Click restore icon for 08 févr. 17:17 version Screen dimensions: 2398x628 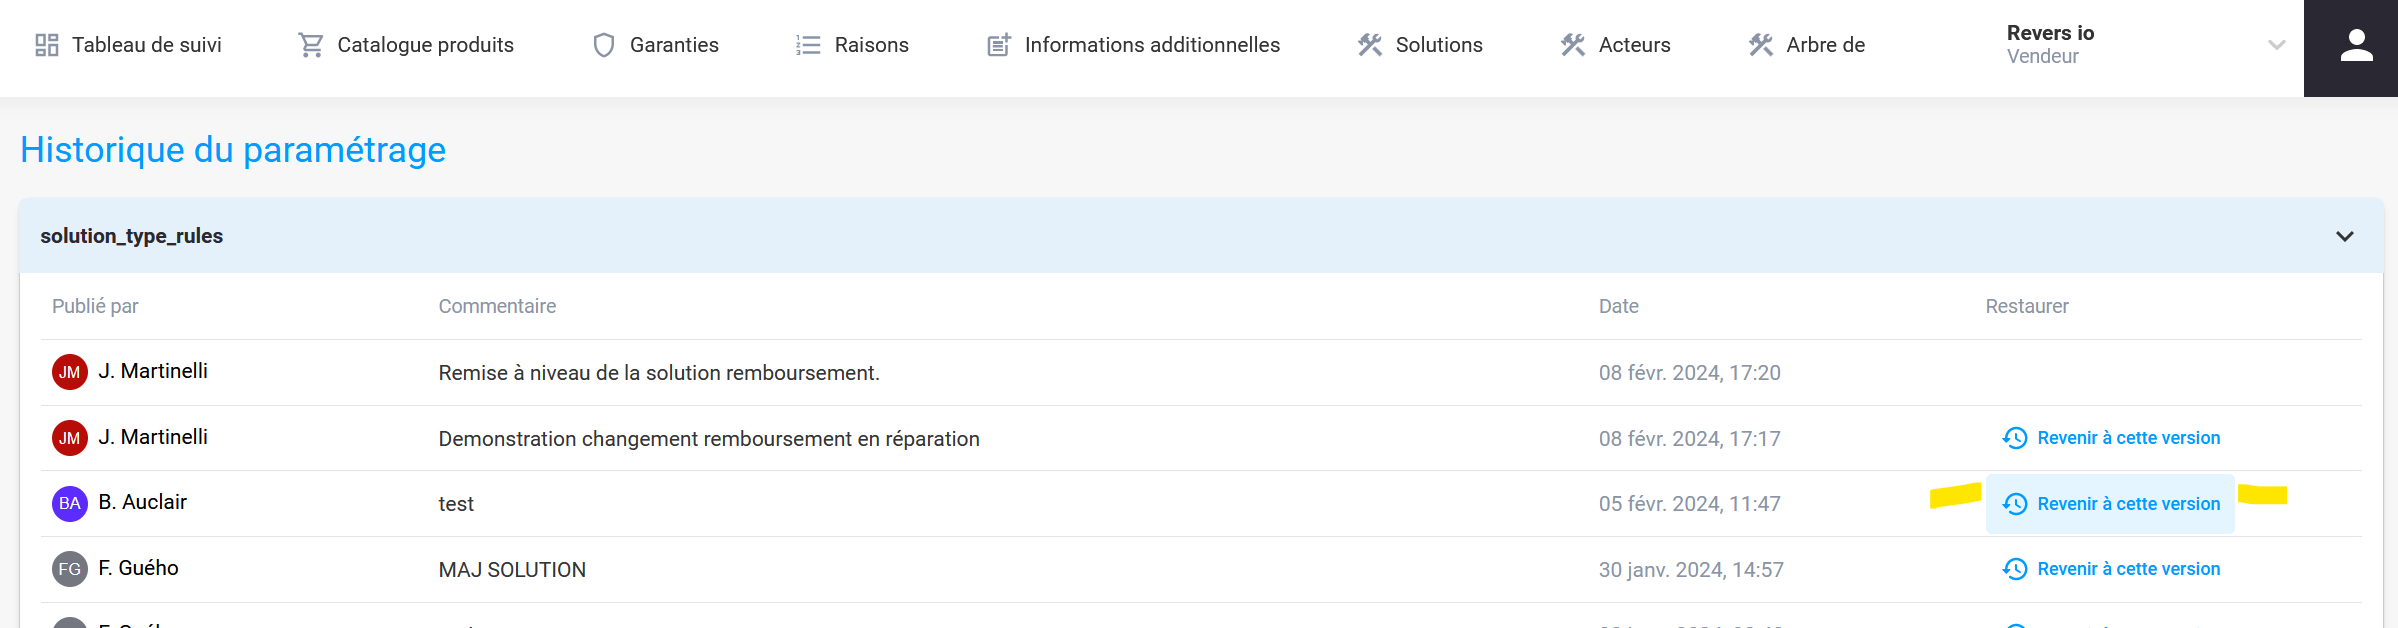pos(2015,438)
